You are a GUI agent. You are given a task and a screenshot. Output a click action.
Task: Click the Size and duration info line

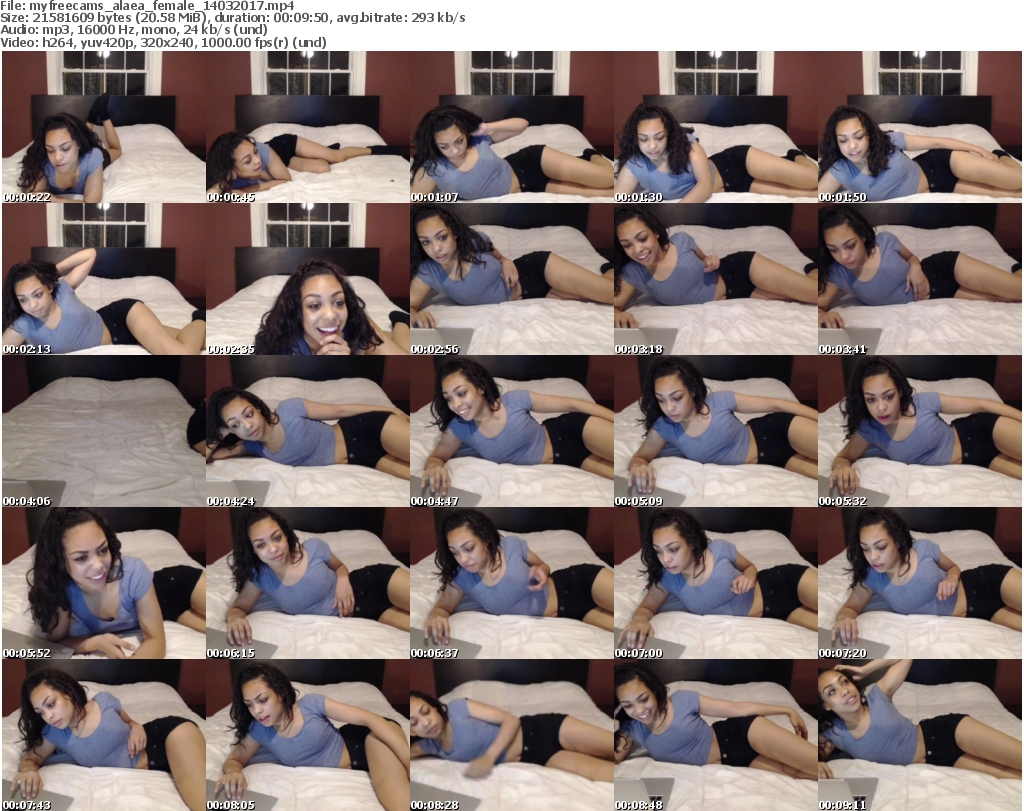coord(233,18)
